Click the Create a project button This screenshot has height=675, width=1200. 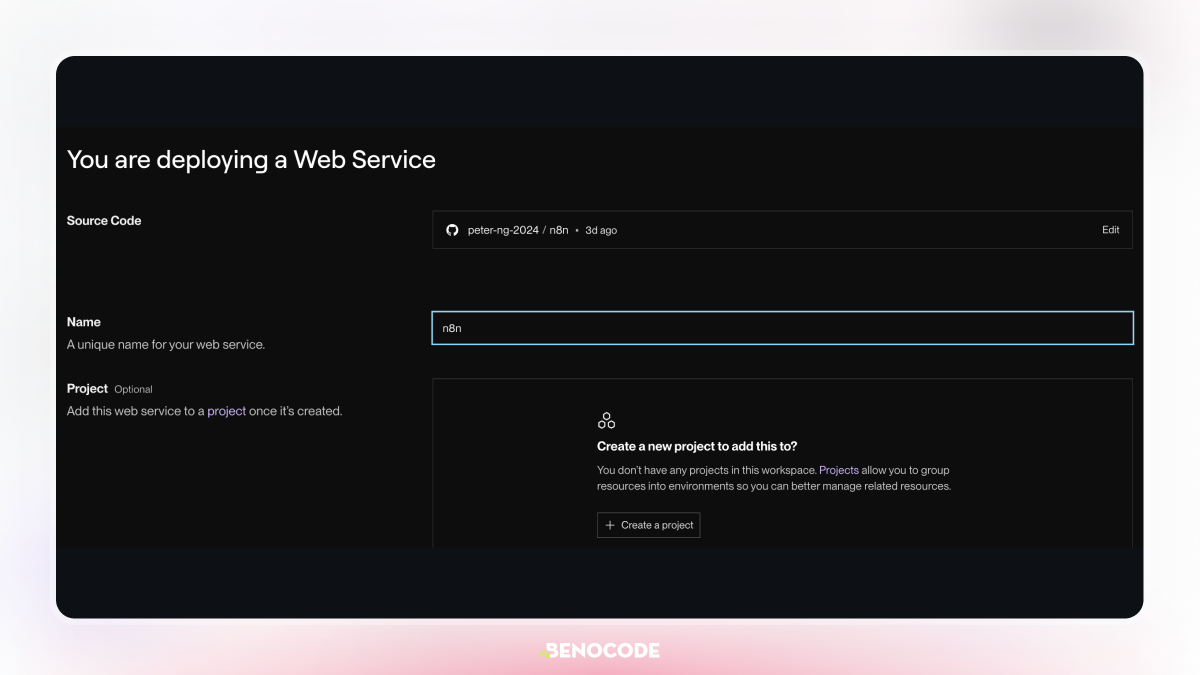coord(649,525)
